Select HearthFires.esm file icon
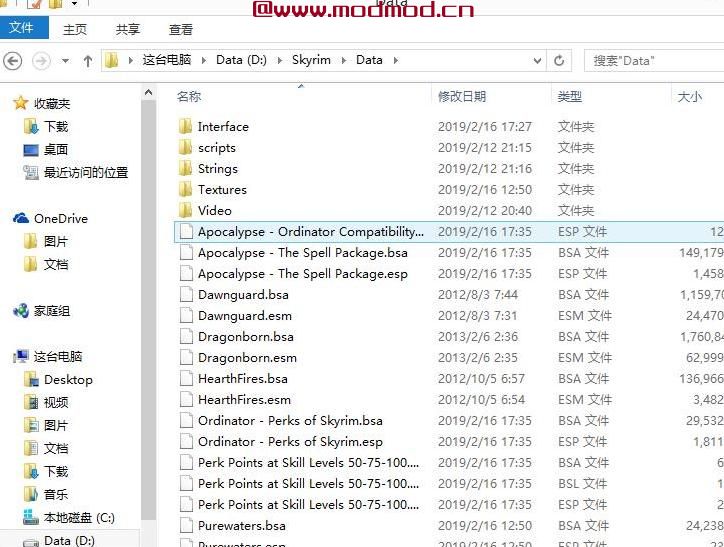This screenshot has width=724, height=547. click(186, 399)
